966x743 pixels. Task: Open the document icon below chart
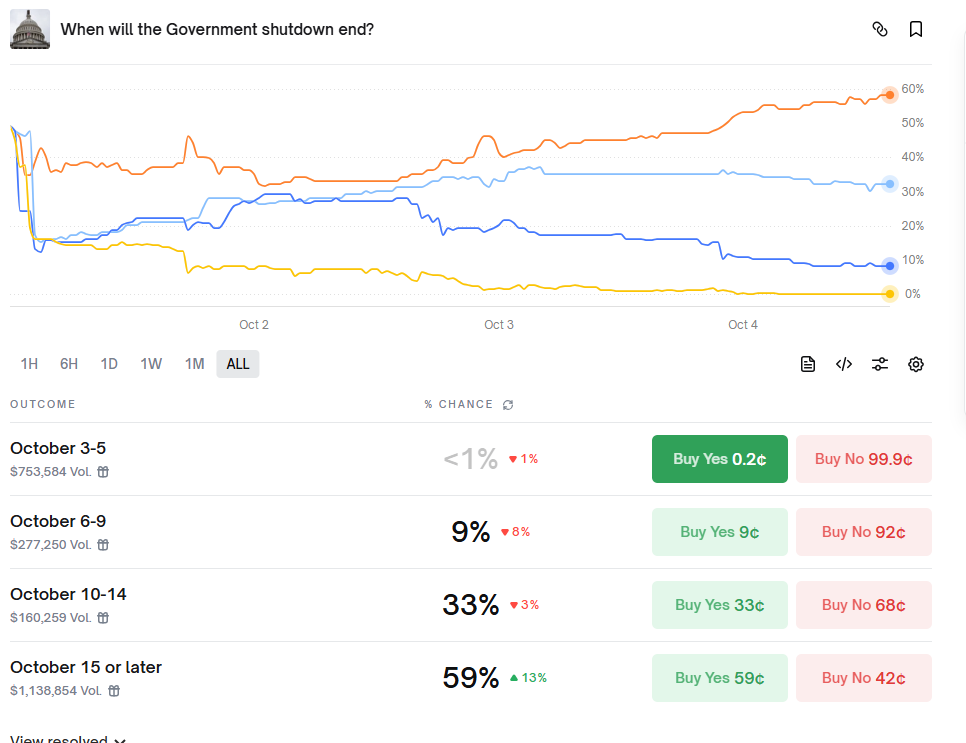[x=808, y=364]
